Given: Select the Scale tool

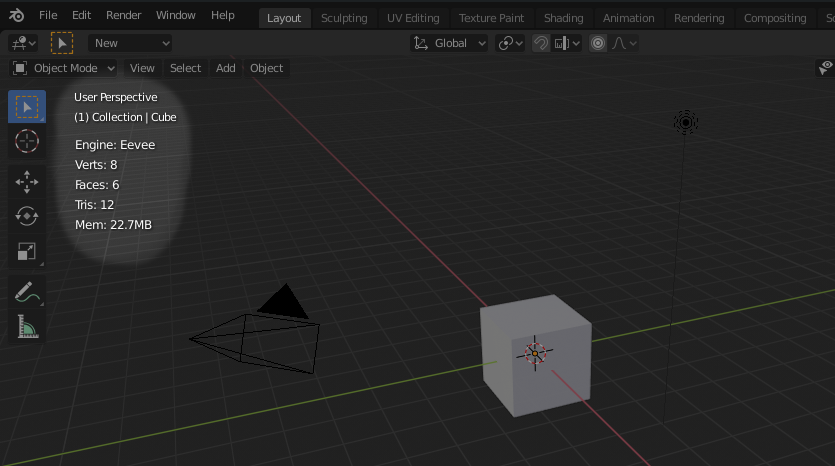Looking at the screenshot, I should 27,251.
